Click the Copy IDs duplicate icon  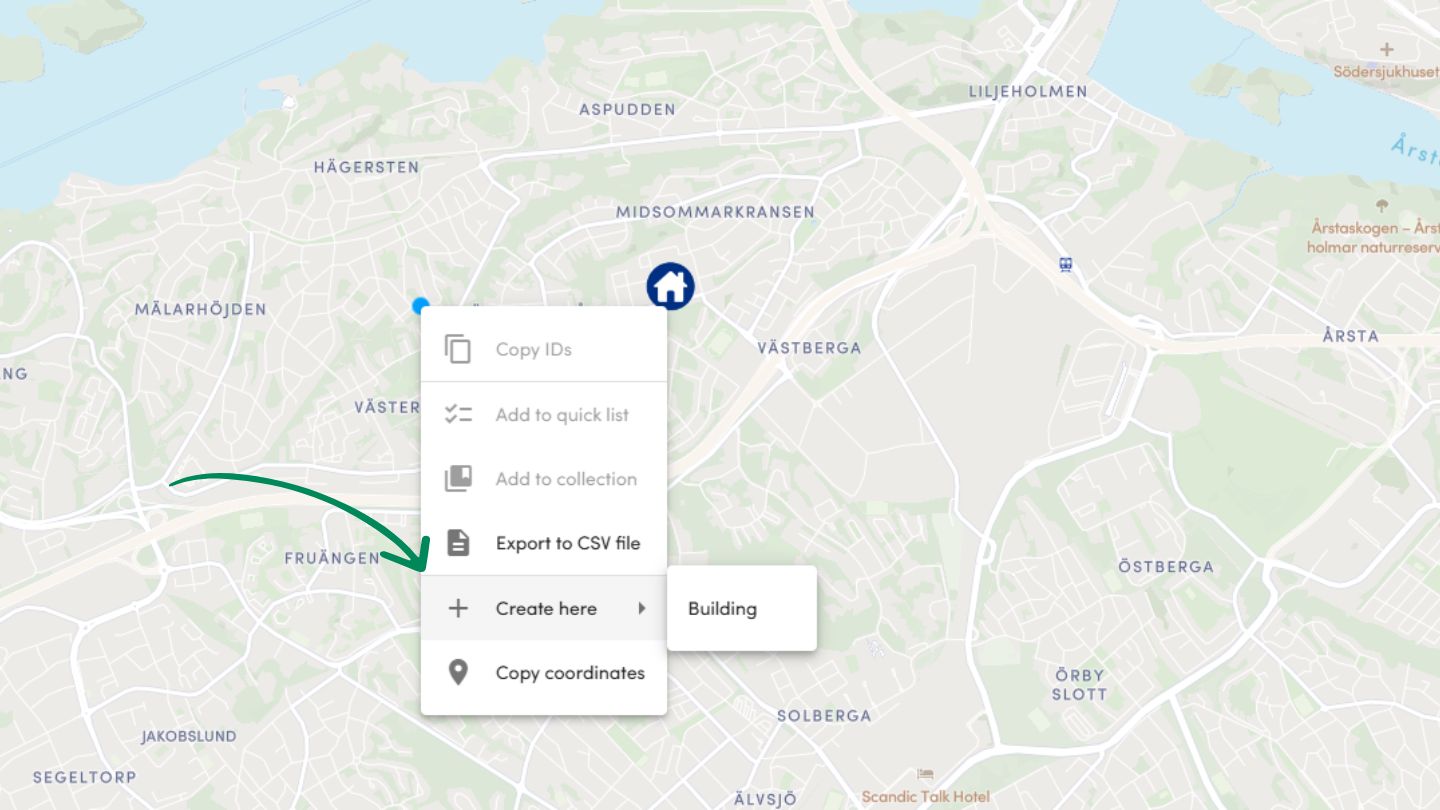point(458,349)
